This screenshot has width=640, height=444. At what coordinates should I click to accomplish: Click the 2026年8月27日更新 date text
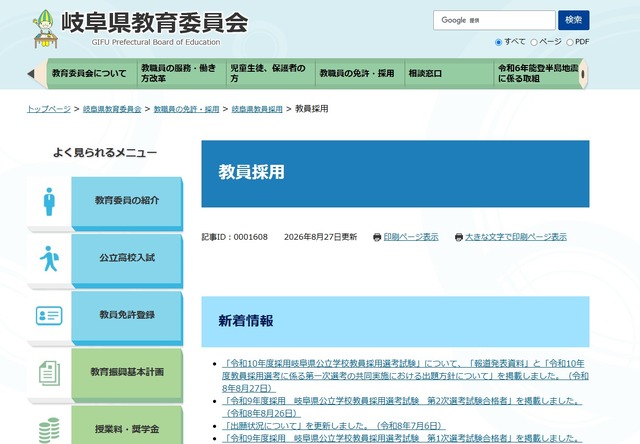pyautogui.click(x=320, y=237)
